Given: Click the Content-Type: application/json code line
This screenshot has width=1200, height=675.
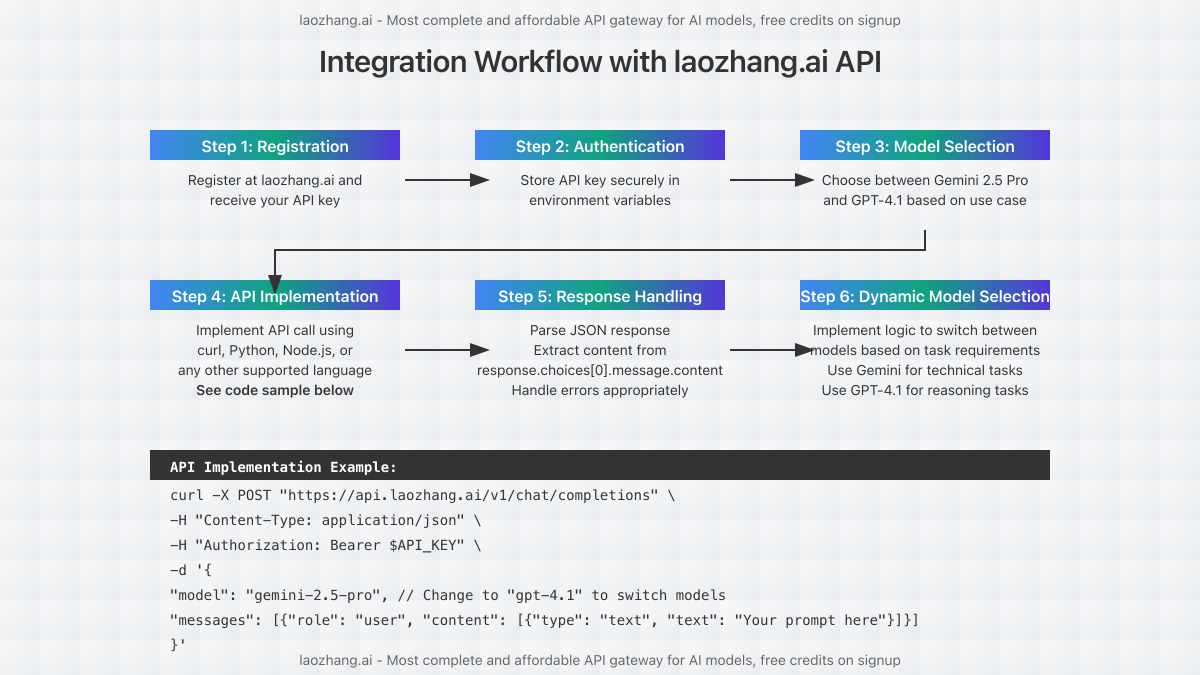Looking at the screenshot, I should point(326,520).
